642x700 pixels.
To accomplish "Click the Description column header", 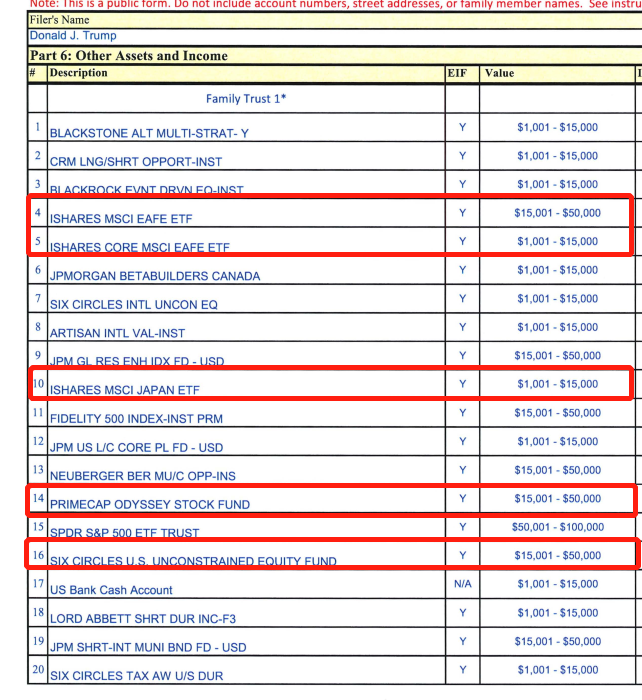I will pos(78,73).
